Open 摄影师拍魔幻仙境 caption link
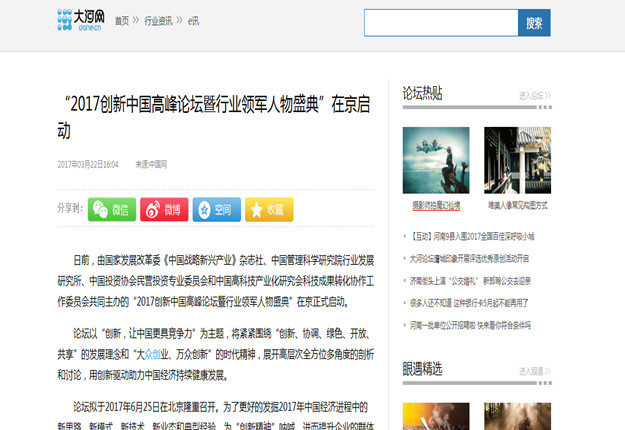Viewport: 625px width, 430px height. pyautogui.click(x=436, y=206)
